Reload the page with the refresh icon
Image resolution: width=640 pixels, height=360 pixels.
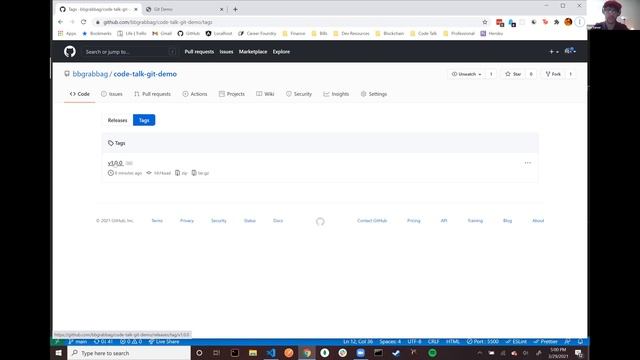point(84,22)
